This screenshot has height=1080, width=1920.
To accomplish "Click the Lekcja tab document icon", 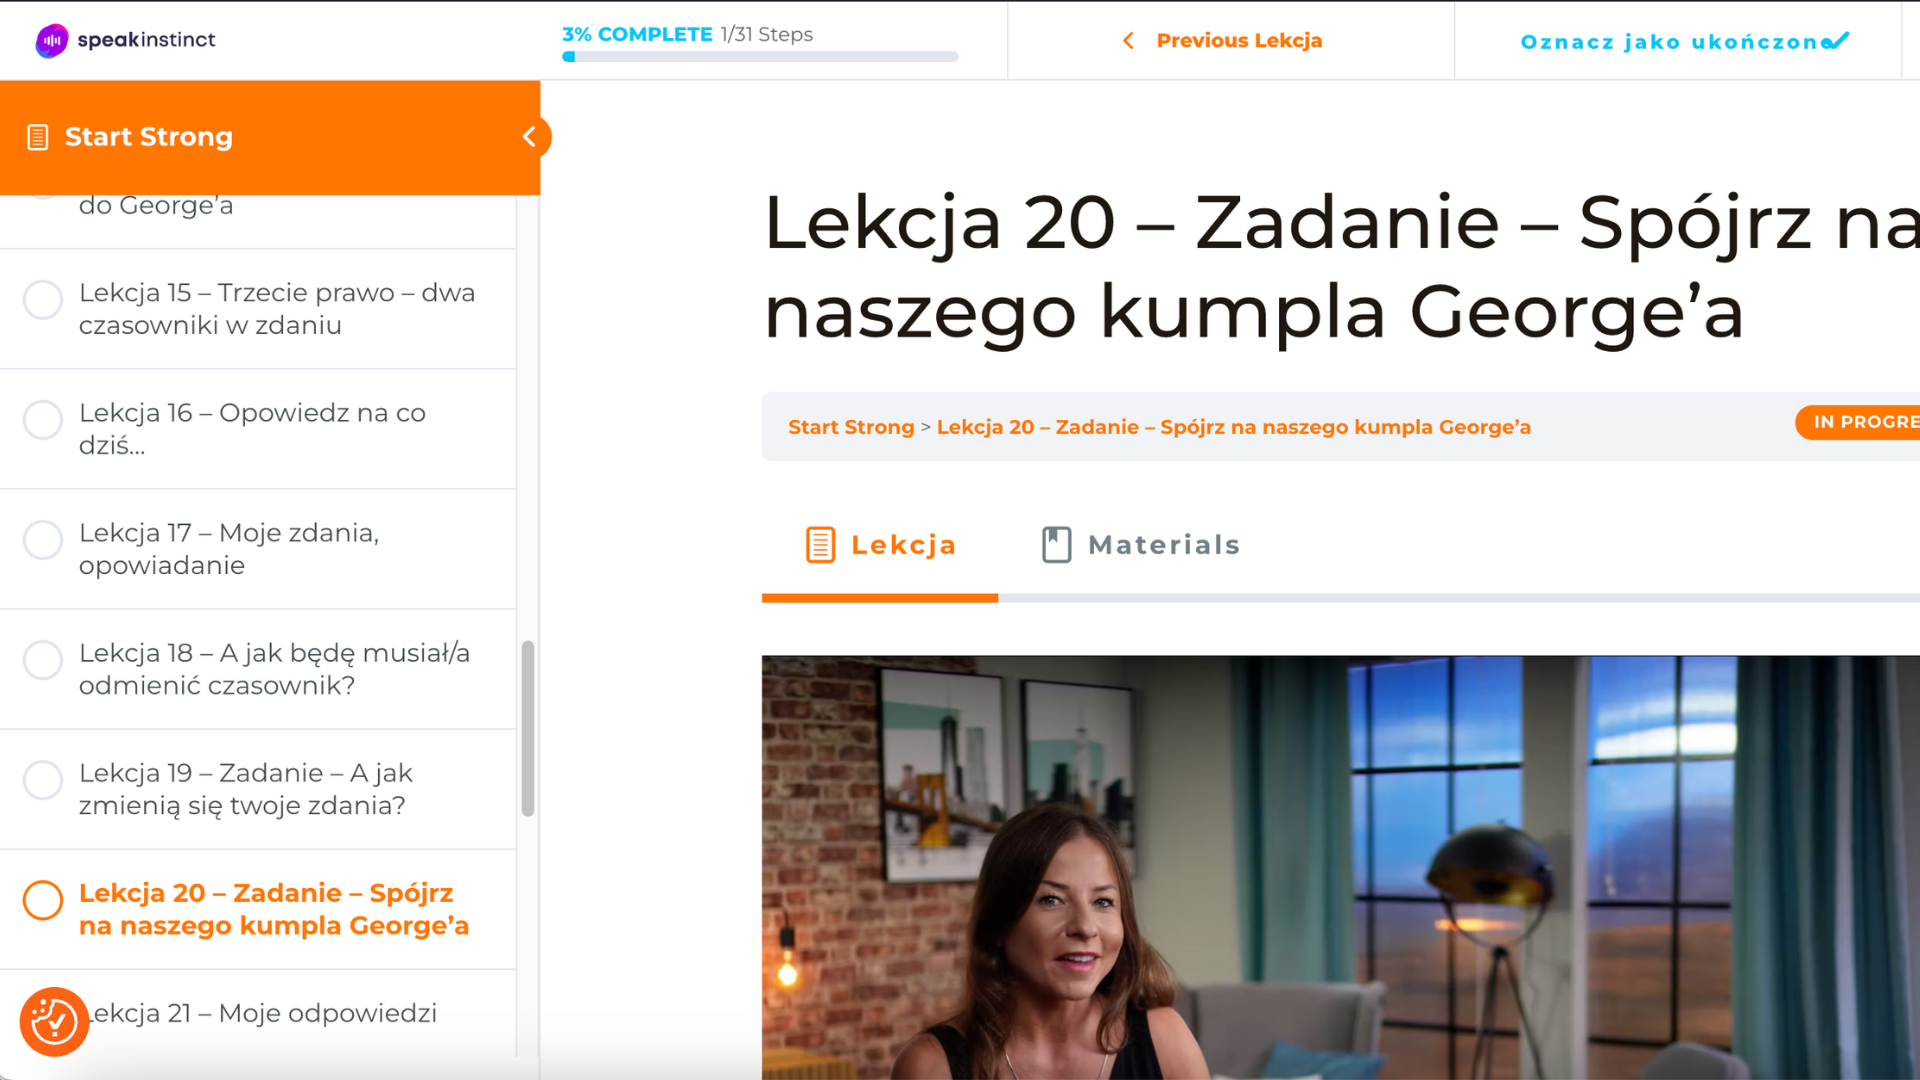I will point(820,545).
